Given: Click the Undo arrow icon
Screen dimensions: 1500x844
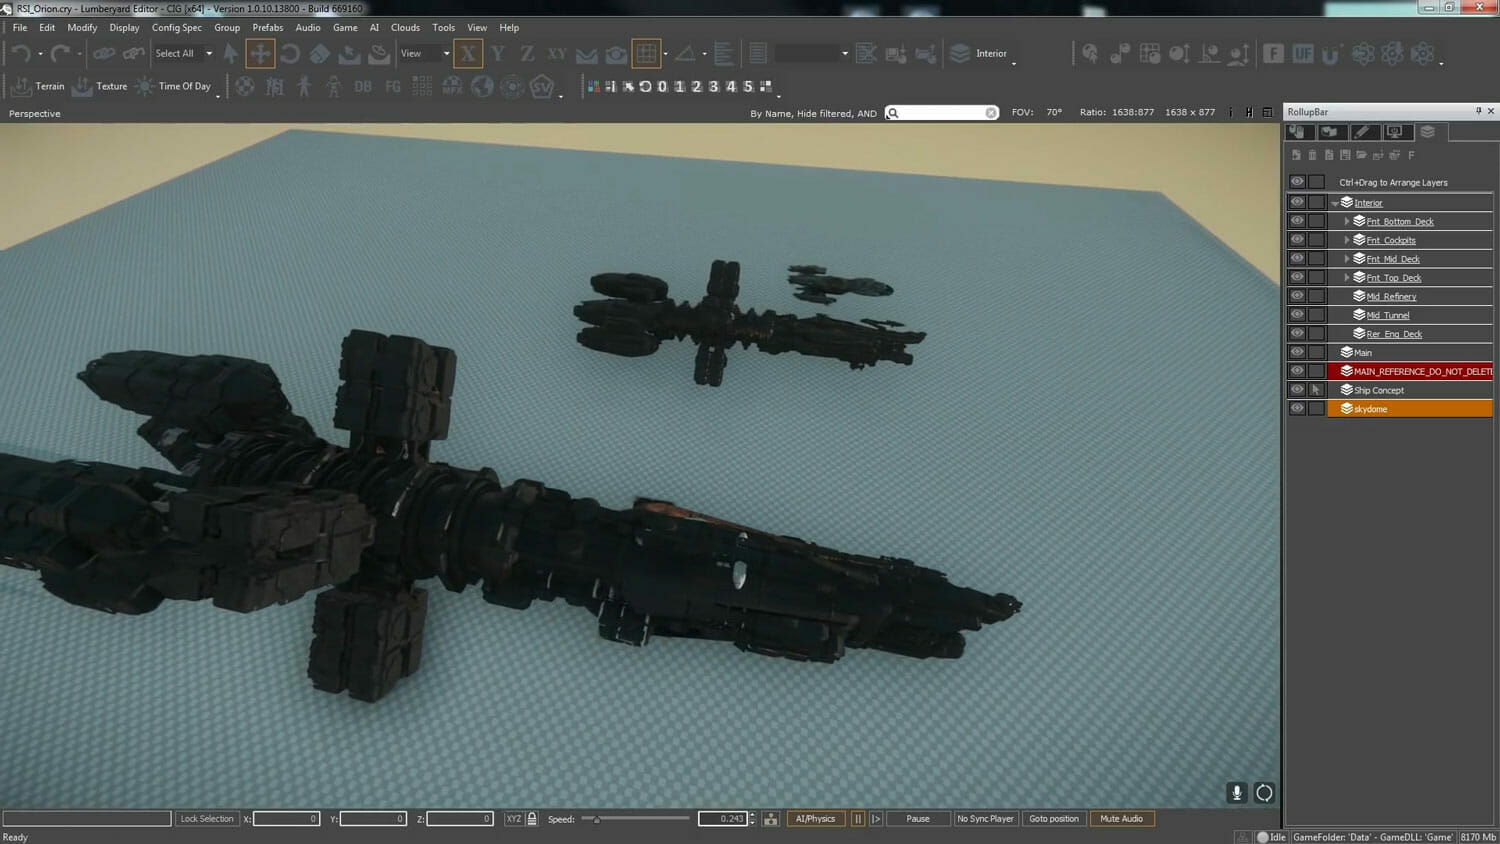Looking at the screenshot, I should [21, 54].
